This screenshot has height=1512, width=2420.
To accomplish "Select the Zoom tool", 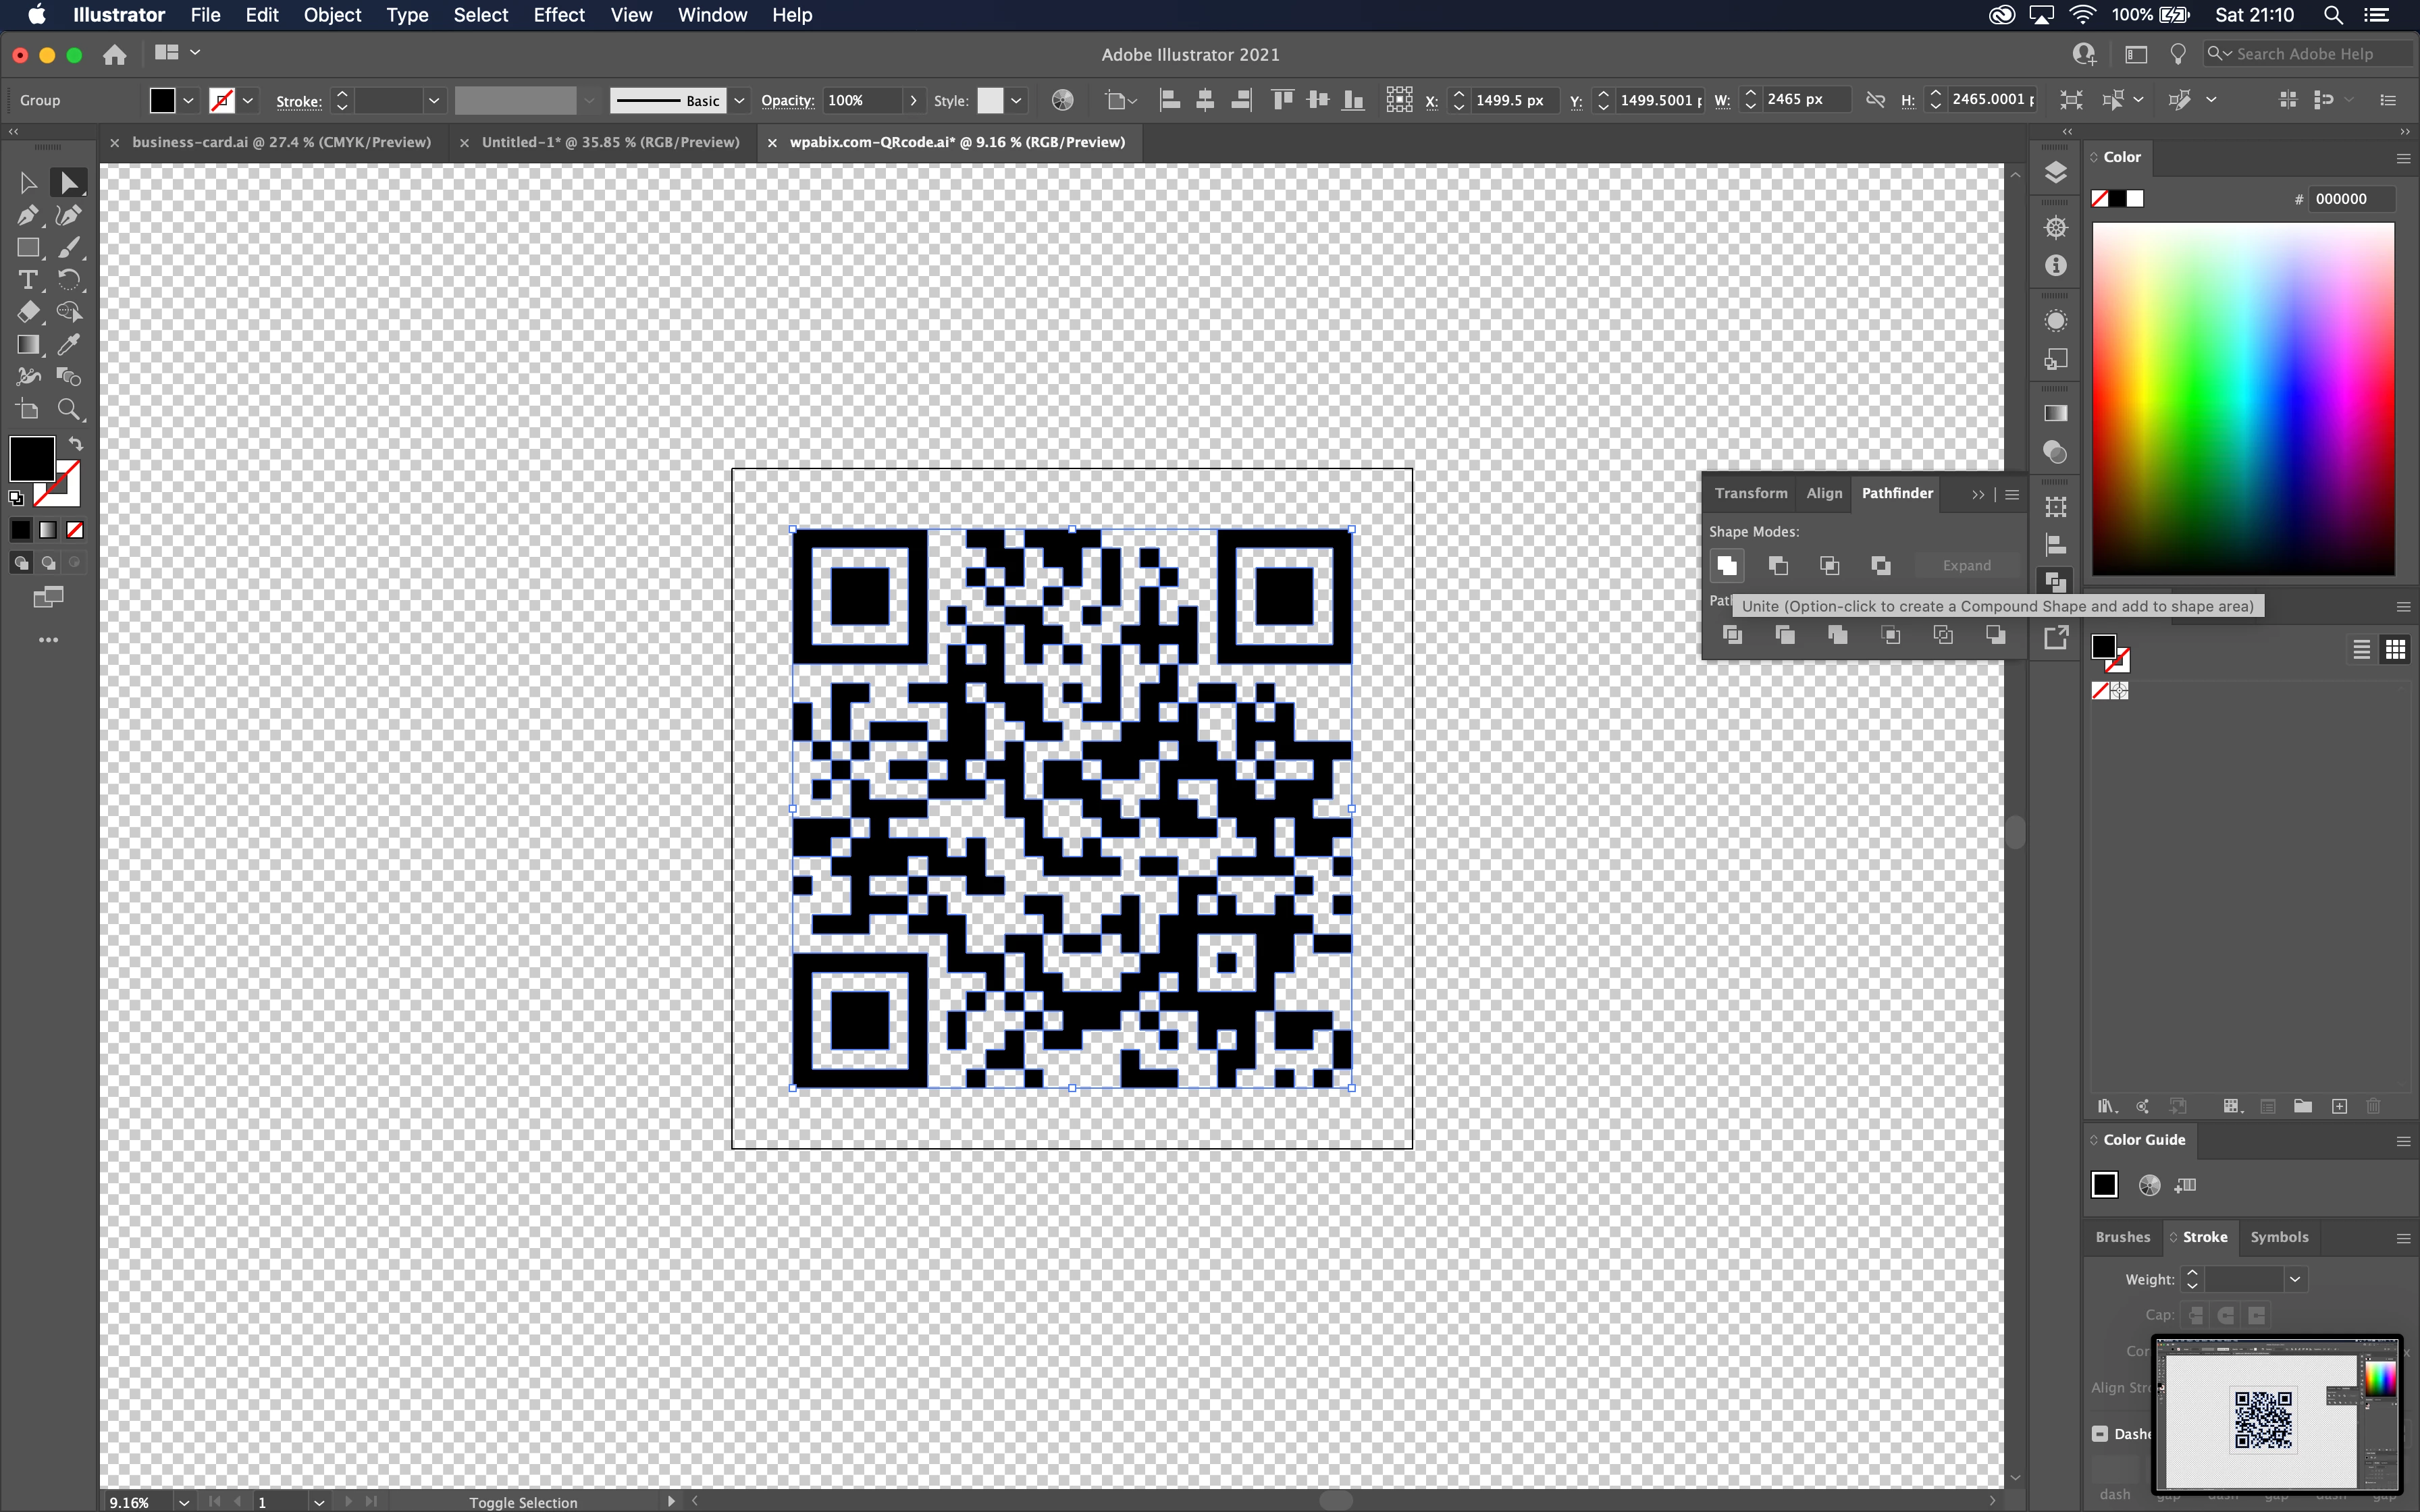I will pos(68,409).
